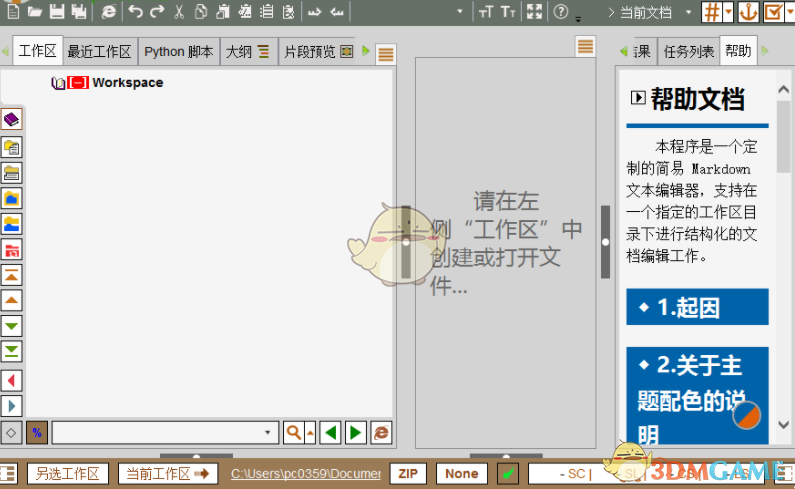The image size is (795, 489).
Task: Click the orange anchor icon
Action: (x=748, y=12)
